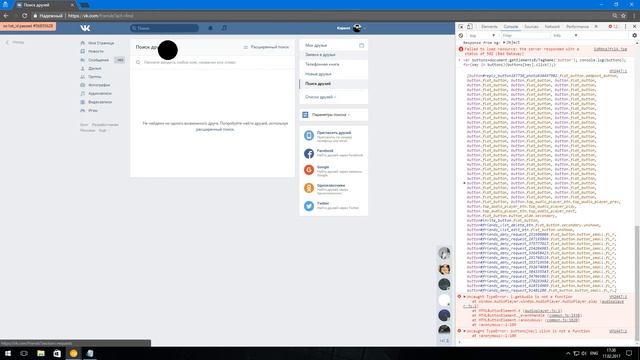640x360 pixels.
Task: Switch to DevTools Elements tab
Action: 489,27
